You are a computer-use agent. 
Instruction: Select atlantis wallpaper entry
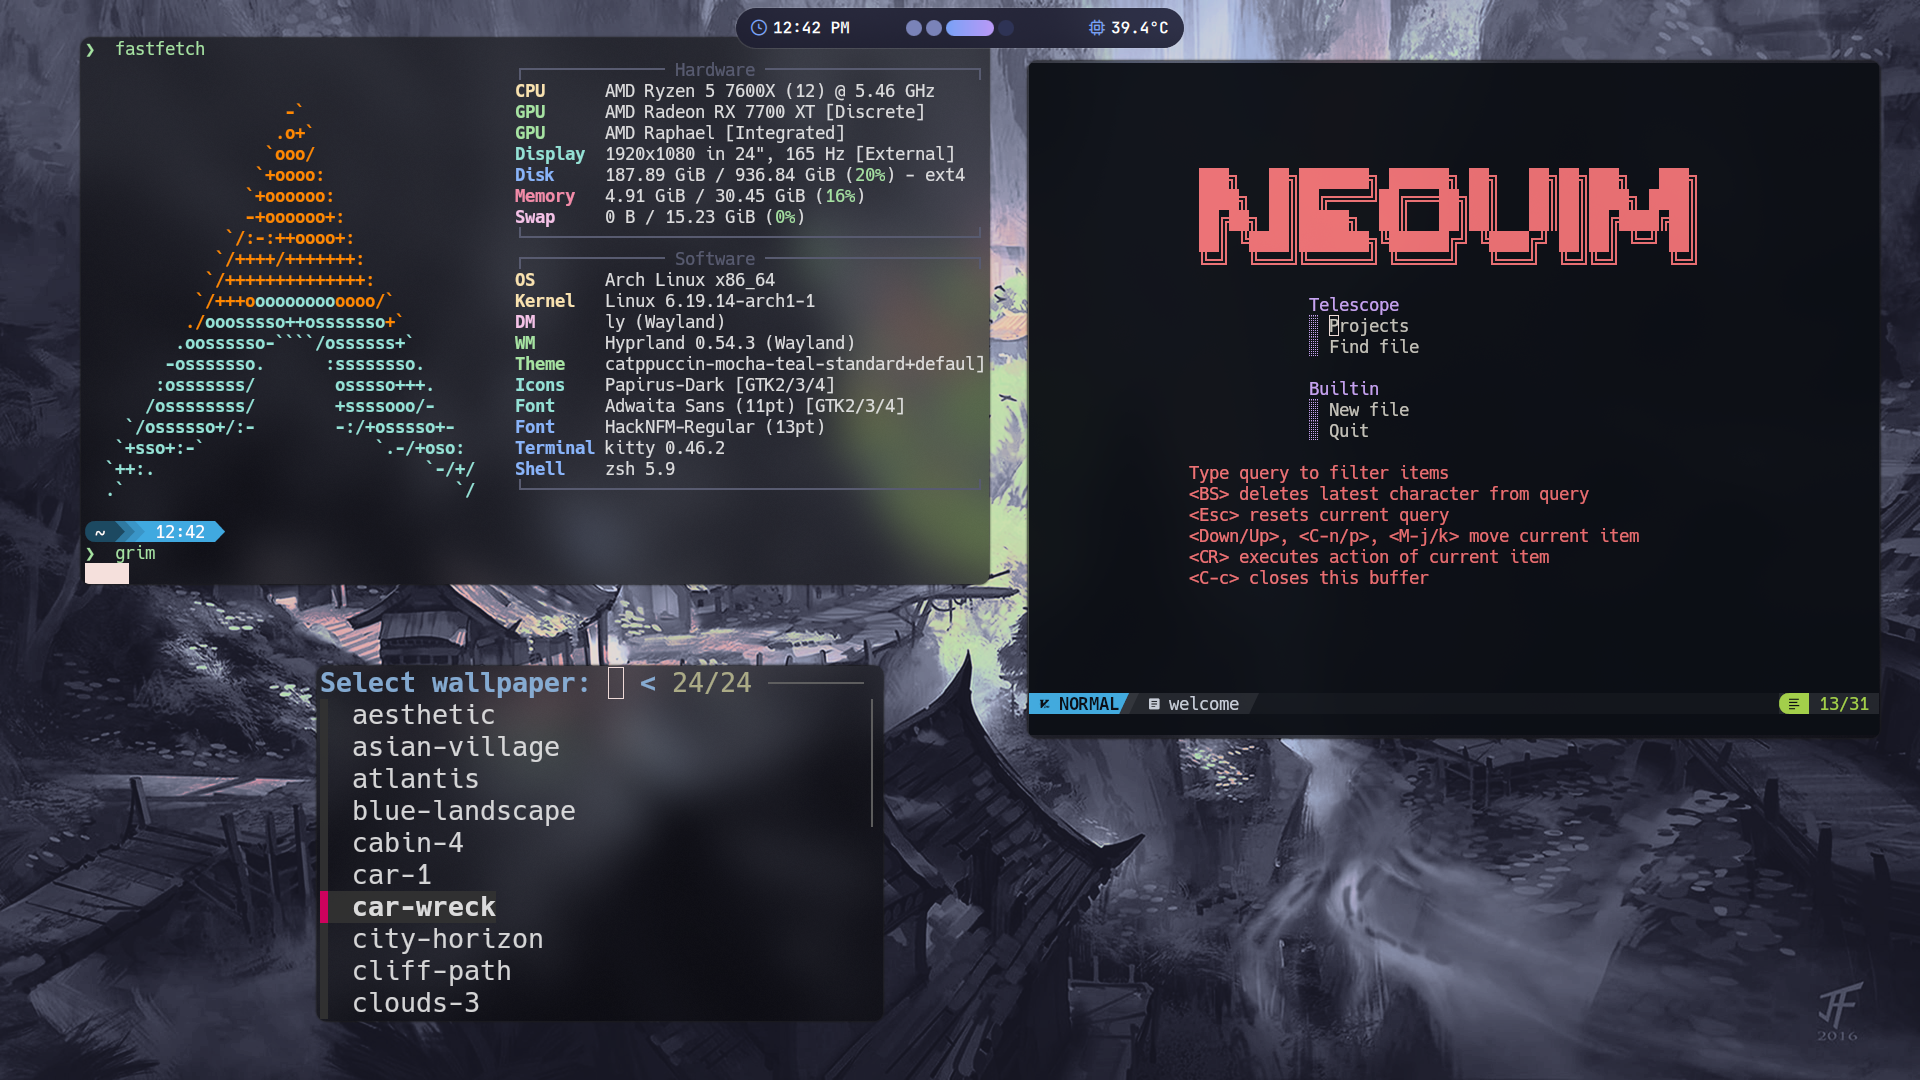(416, 779)
